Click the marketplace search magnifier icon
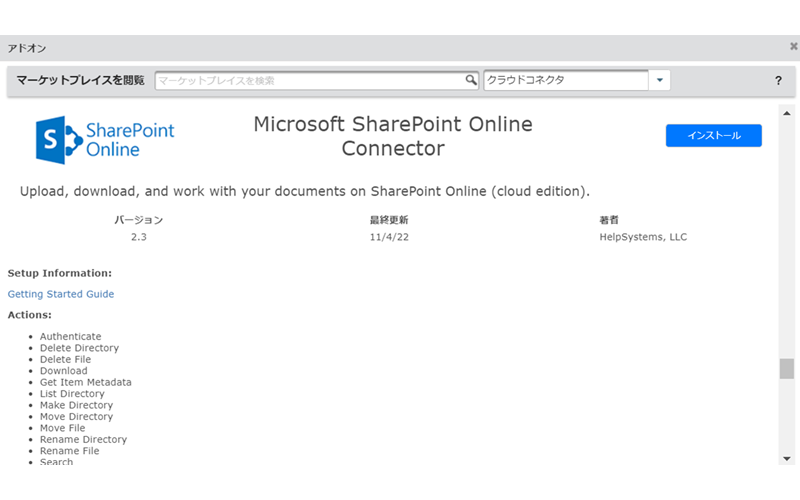Screen dimensions: 800x500 point(471,80)
